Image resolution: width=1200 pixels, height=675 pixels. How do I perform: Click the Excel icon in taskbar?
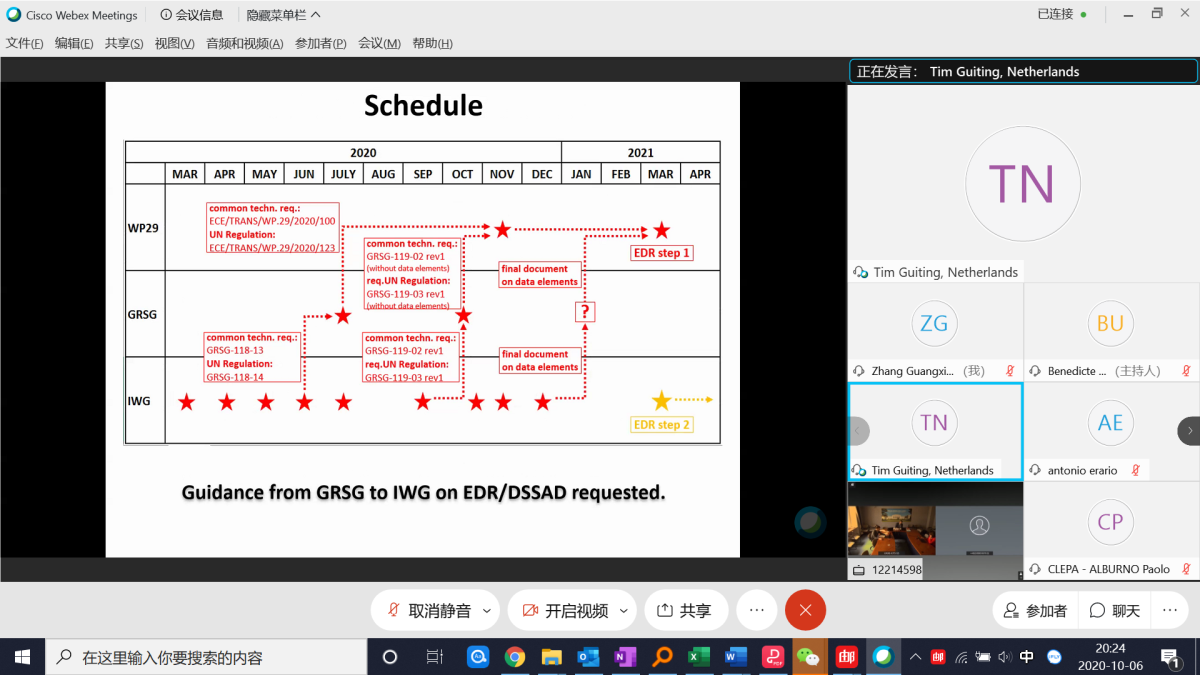[698, 657]
